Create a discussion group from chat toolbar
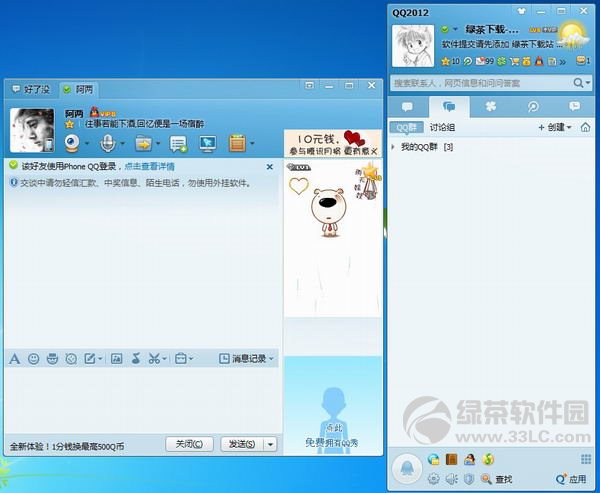The height and width of the screenshot is (493, 600). tap(178, 144)
